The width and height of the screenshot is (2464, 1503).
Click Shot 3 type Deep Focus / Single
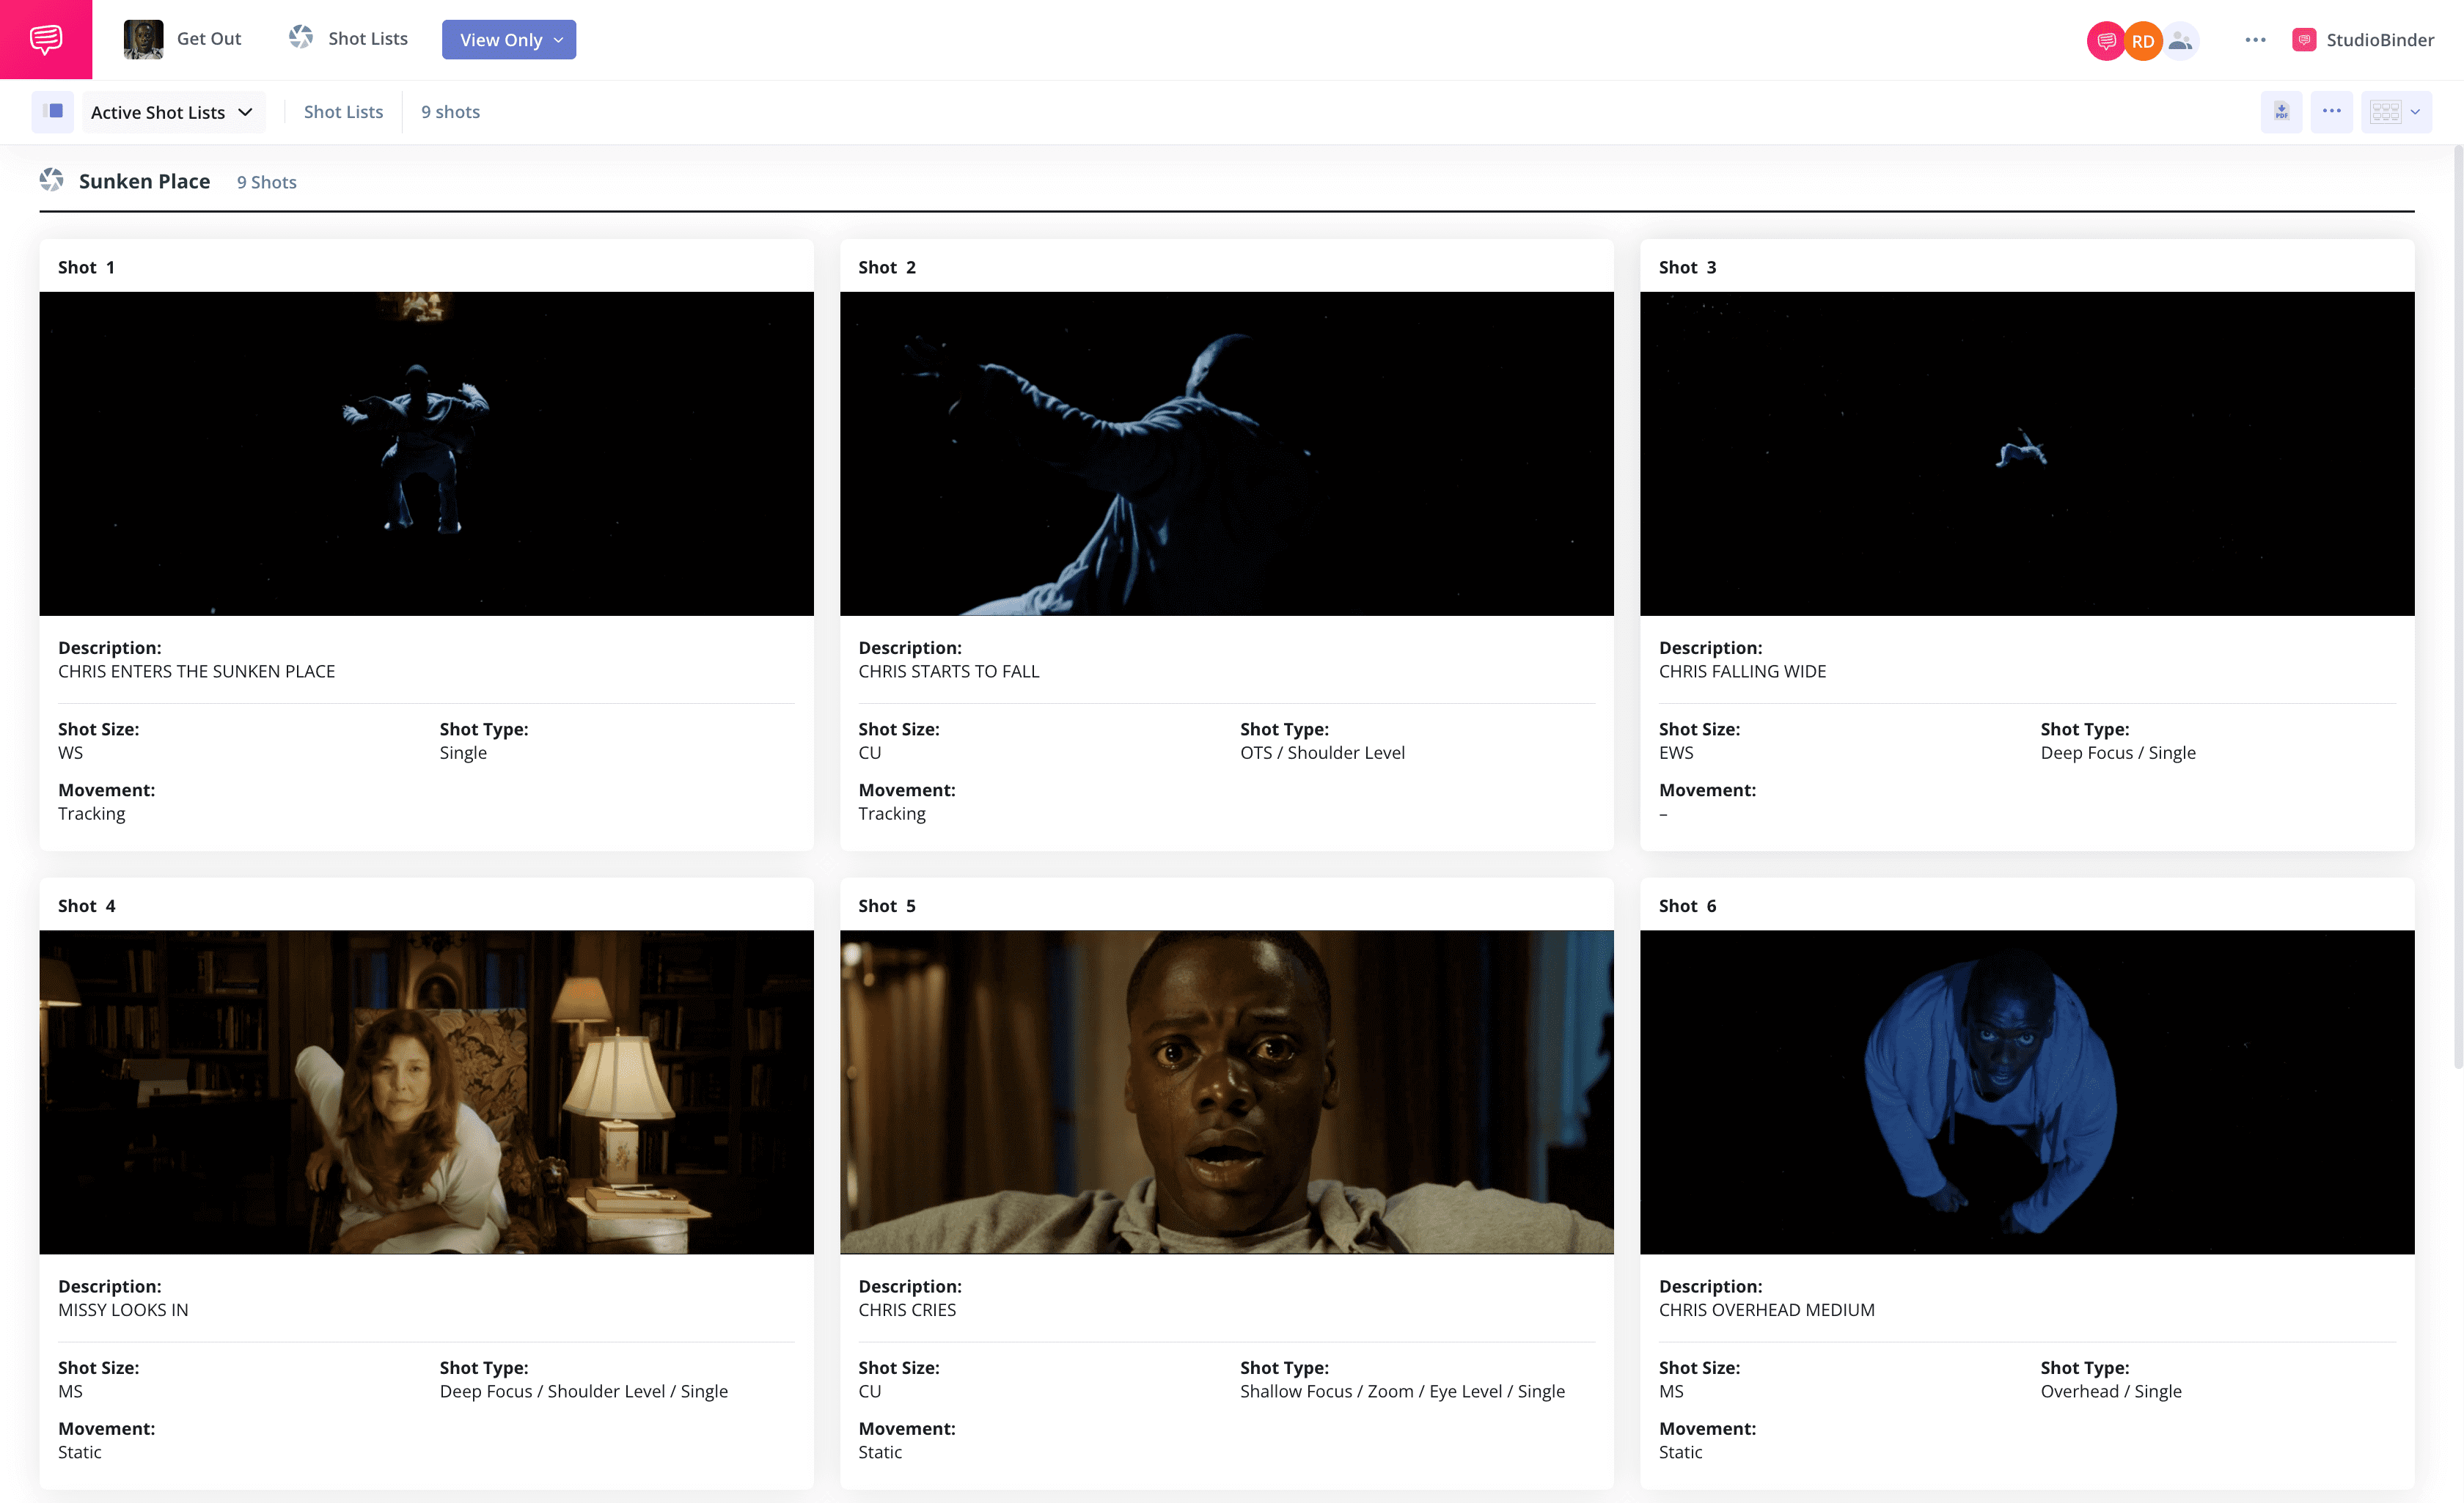[x=2118, y=753]
